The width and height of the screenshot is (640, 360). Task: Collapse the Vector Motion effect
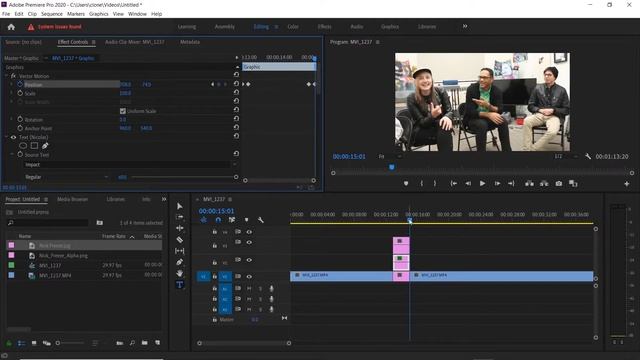point(6,76)
